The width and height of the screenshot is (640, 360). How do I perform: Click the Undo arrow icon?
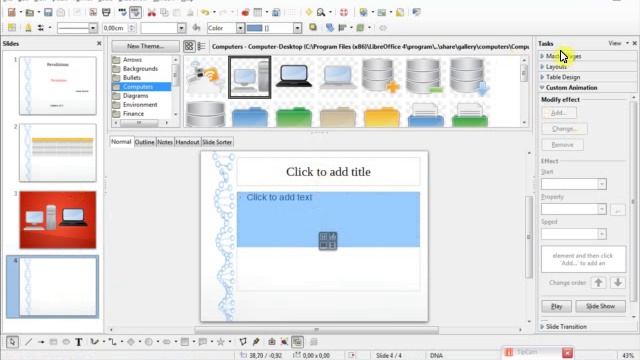point(205,12)
